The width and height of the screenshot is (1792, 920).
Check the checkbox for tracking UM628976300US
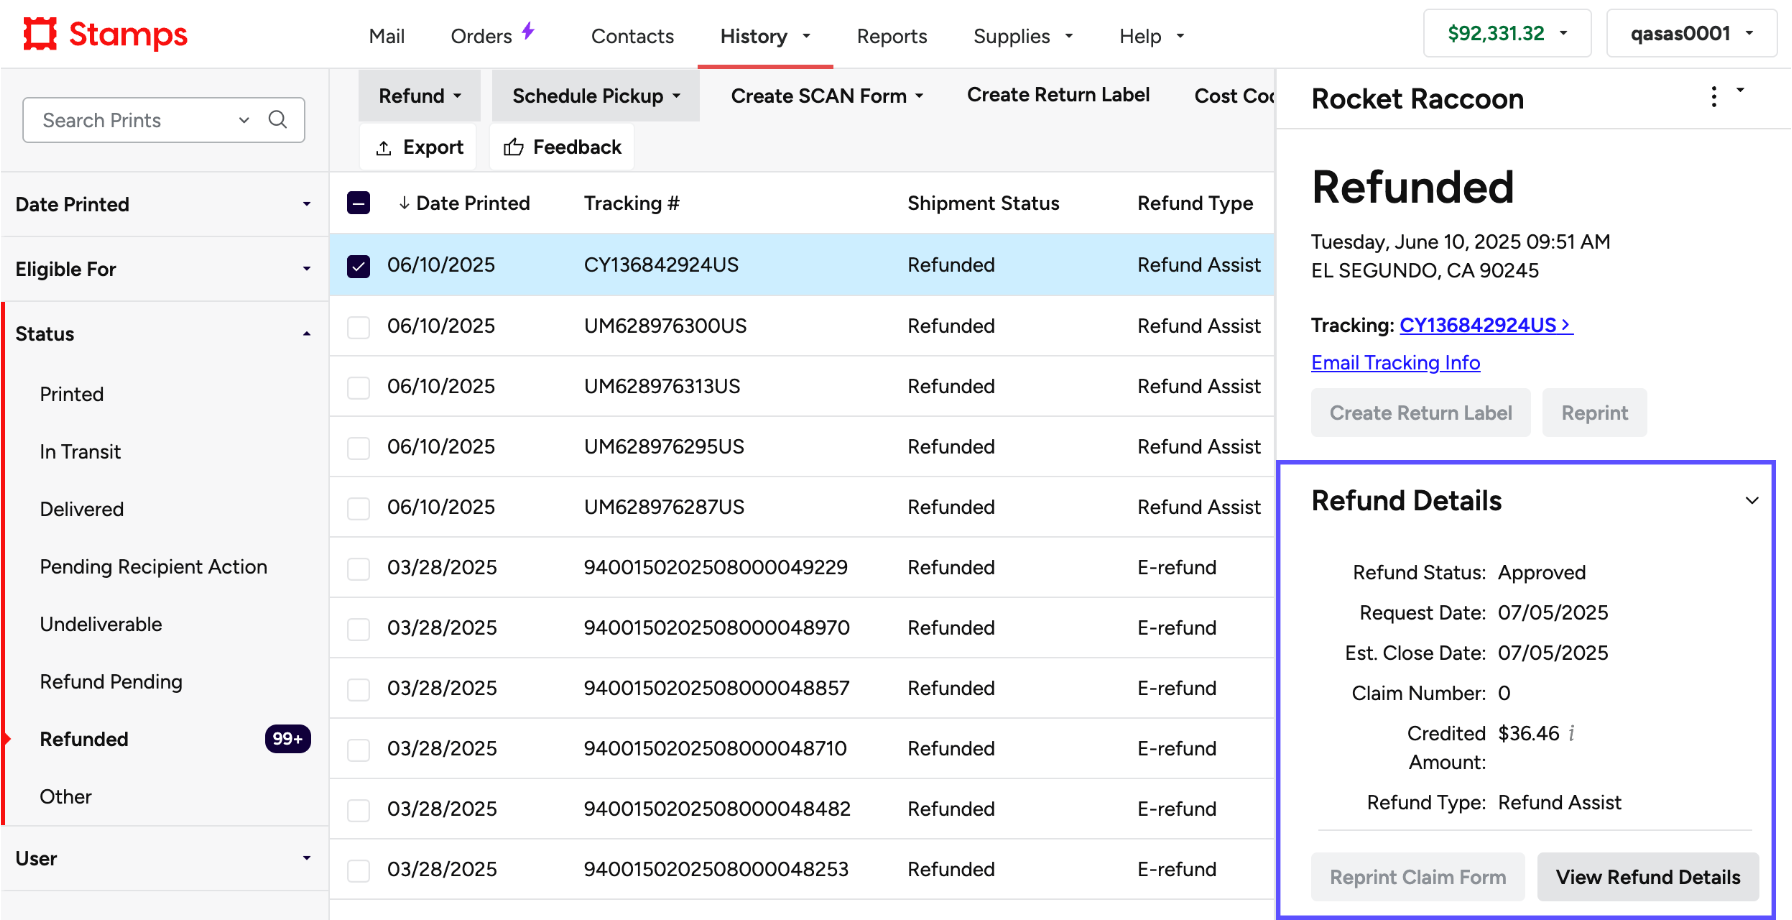(x=358, y=326)
